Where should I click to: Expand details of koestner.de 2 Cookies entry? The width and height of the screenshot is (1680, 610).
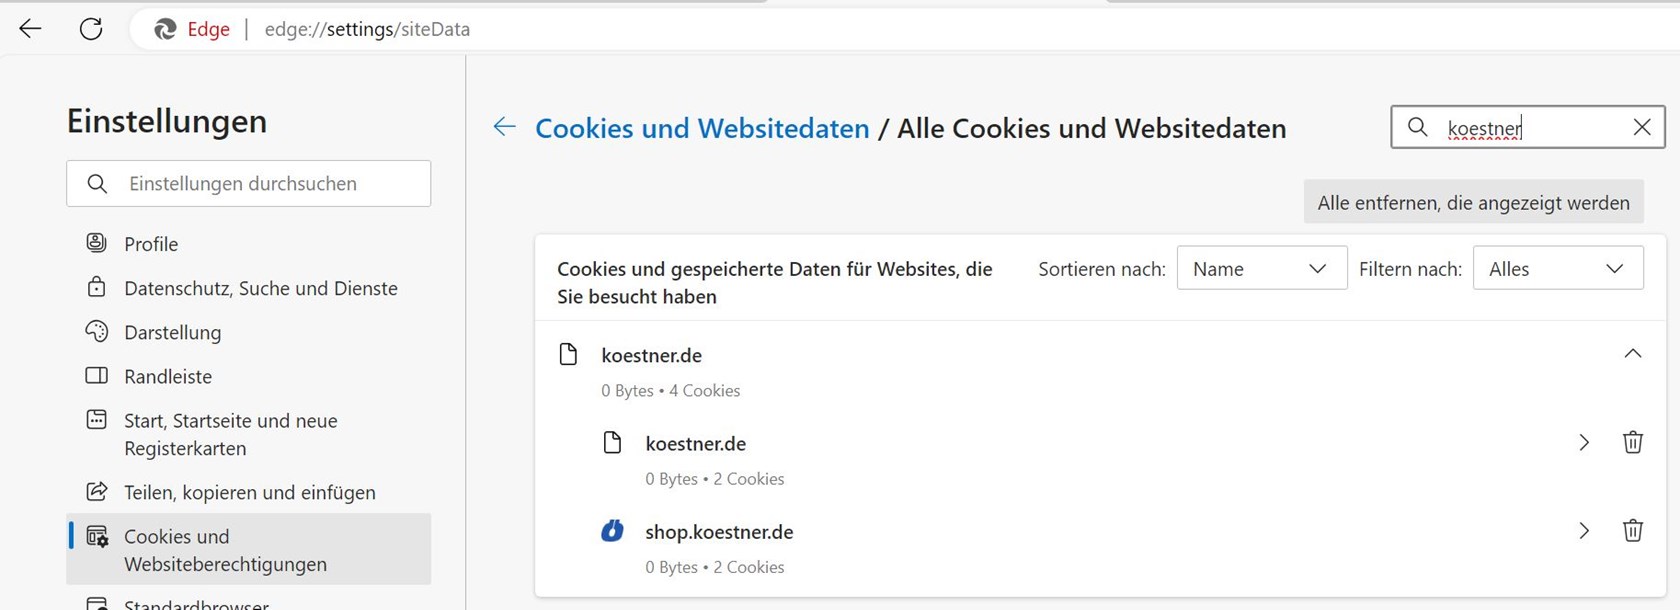pyautogui.click(x=1584, y=443)
